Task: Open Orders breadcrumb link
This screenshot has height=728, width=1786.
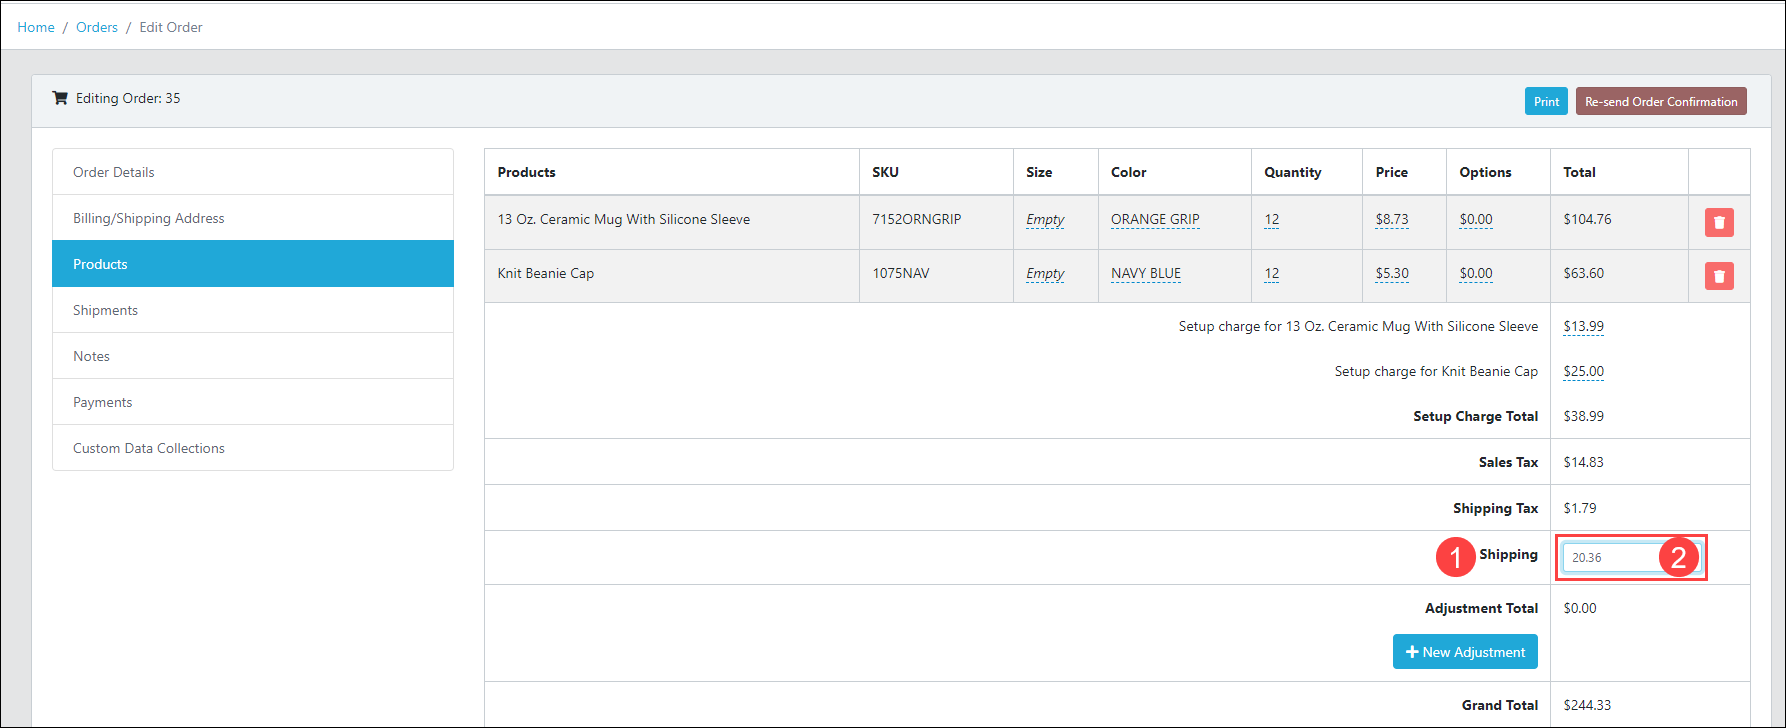Action: coord(97,27)
